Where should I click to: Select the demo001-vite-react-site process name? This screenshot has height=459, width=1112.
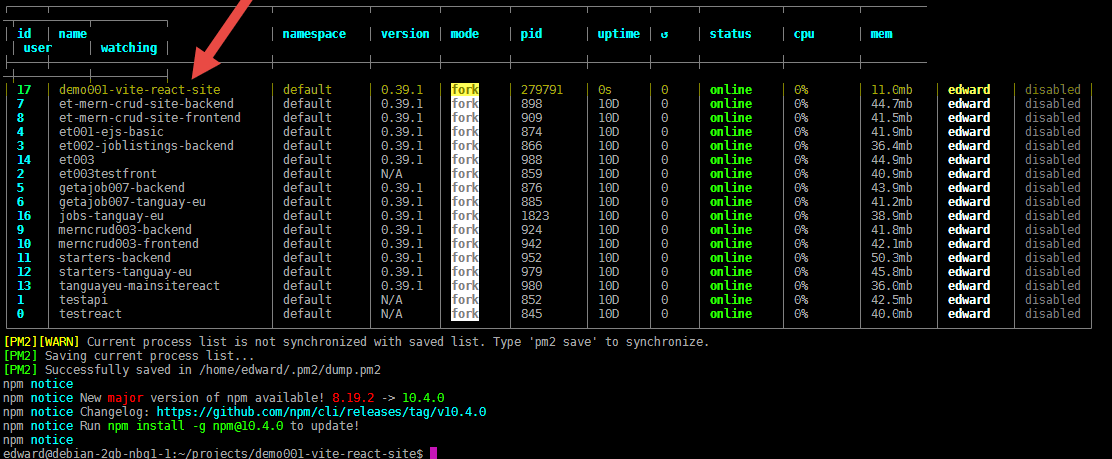coord(139,90)
